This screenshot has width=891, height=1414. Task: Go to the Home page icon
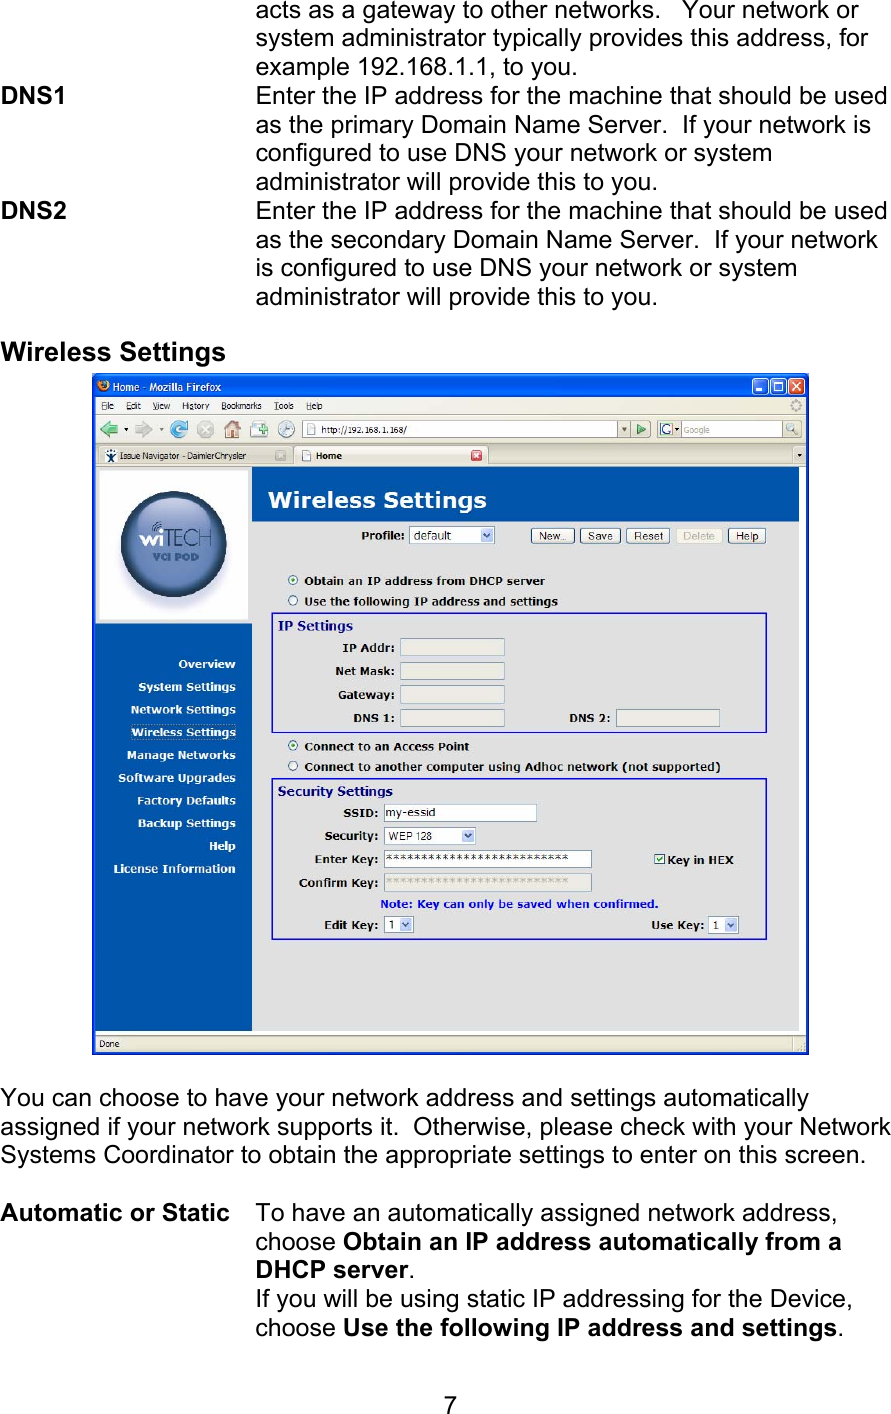(232, 429)
